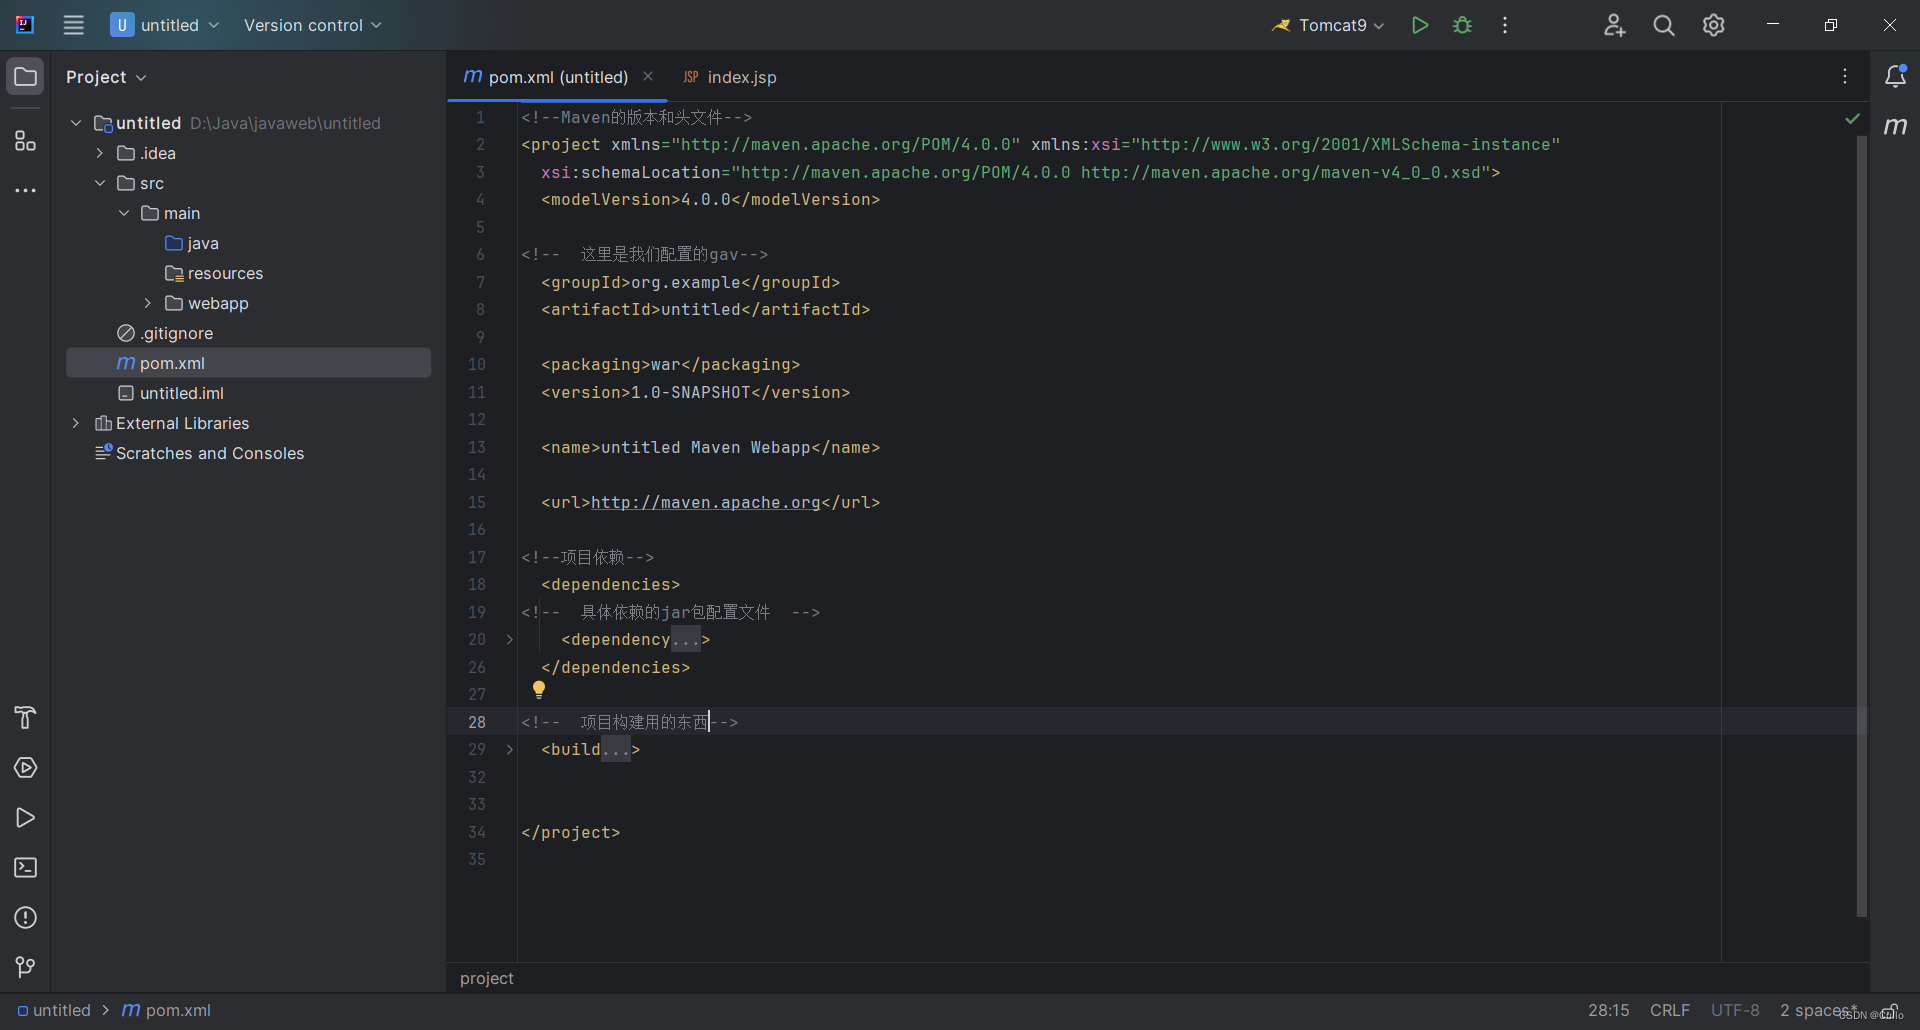Image resolution: width=1920 pixels, height=1030 pixels.
Task: Click pom.xml in navigation bar
Action: 166,1010
